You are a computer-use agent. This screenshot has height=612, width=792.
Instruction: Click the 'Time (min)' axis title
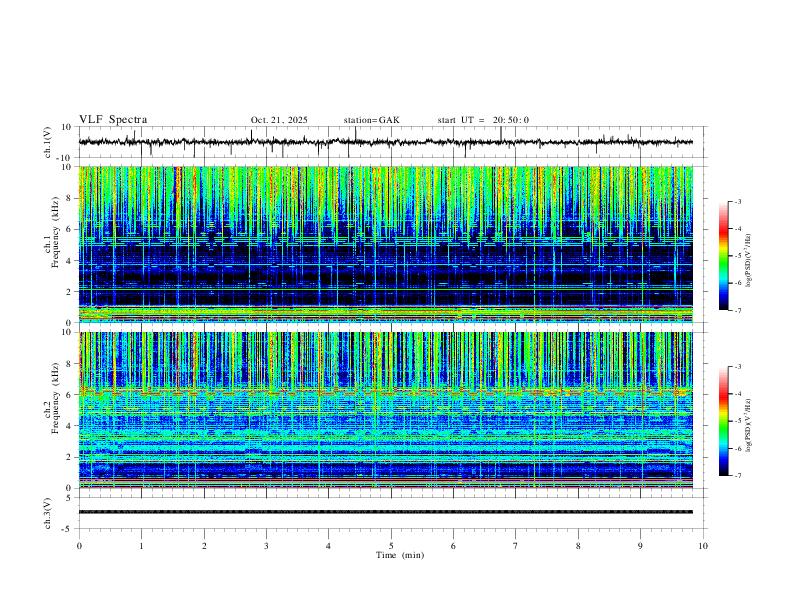tap(400, 555)
